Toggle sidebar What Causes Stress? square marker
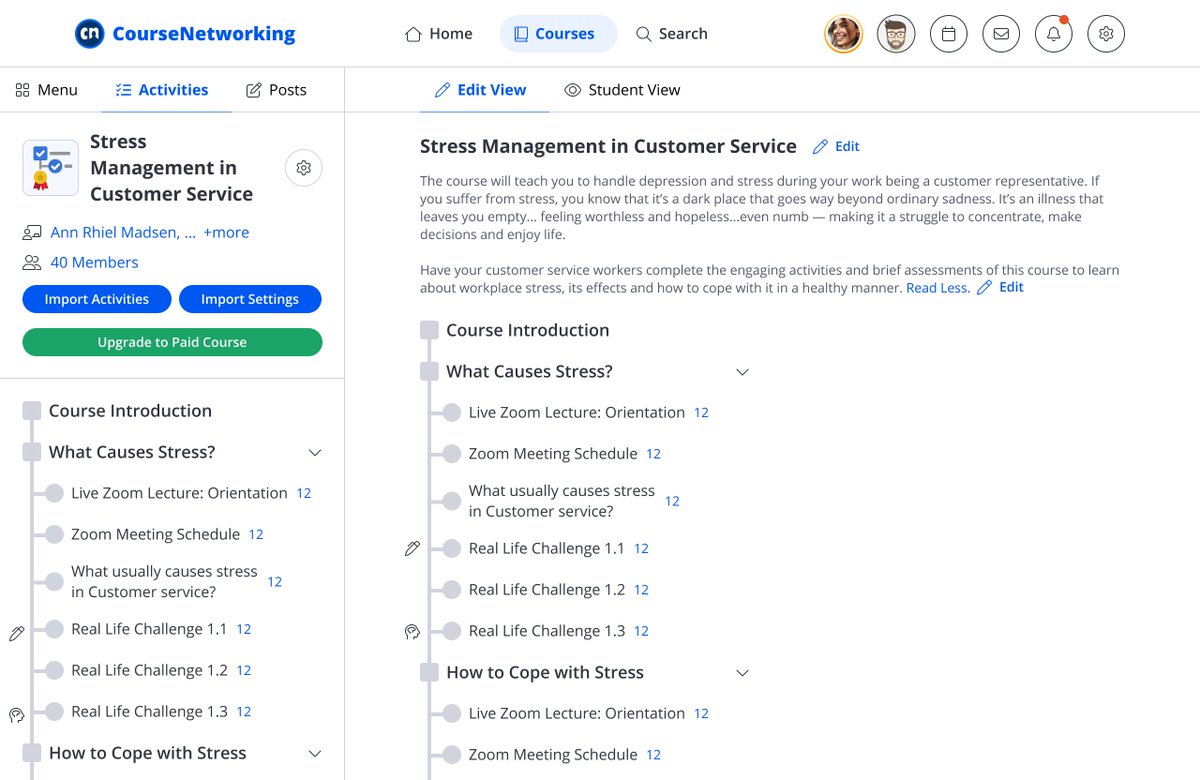Image resolution: width=1200 pixels, height=780 pixels. click(x=32, y=452)
